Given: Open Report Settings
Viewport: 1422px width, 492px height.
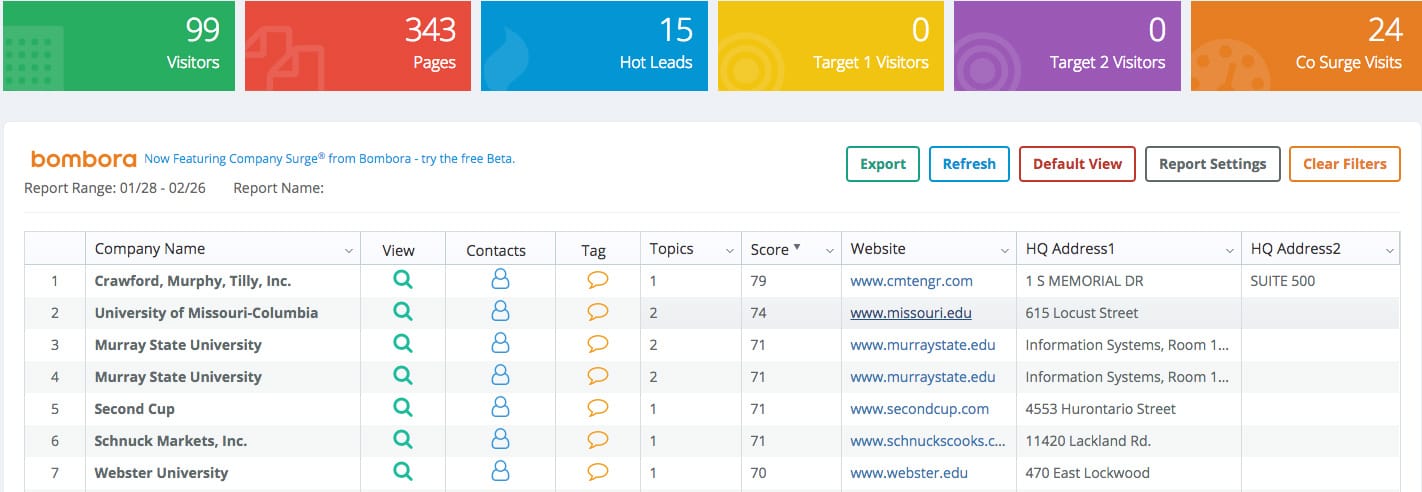Looking at the screenshot, I should click(x=1212, y=164).
